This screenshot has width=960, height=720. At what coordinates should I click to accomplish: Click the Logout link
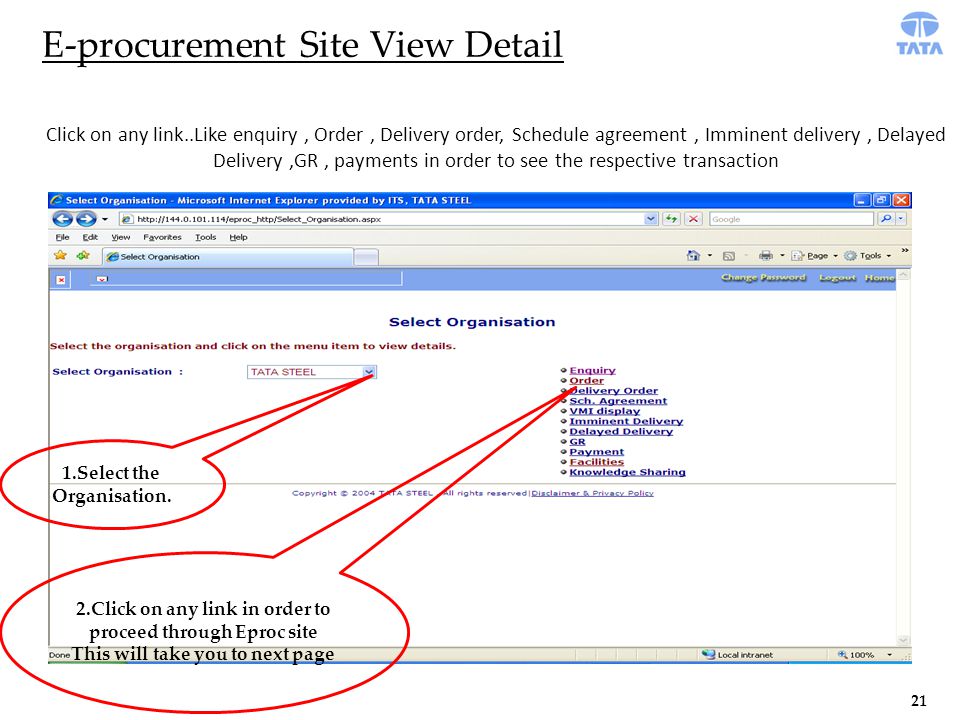click(x=837, y=278)
